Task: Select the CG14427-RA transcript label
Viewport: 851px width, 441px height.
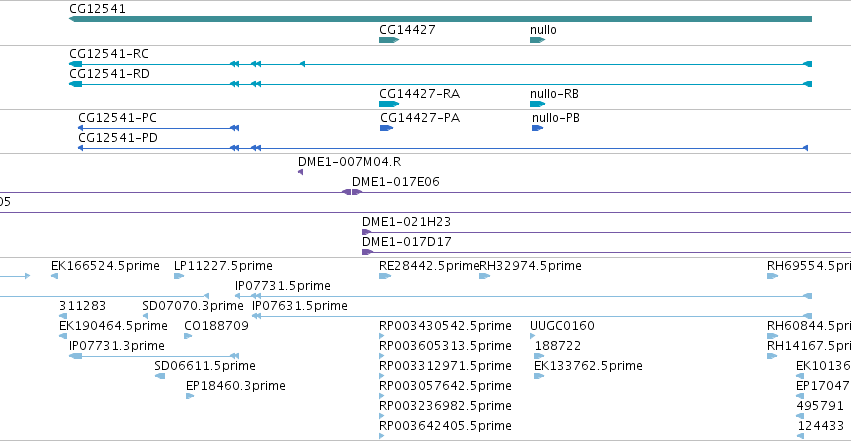Action: pos(420,94)
